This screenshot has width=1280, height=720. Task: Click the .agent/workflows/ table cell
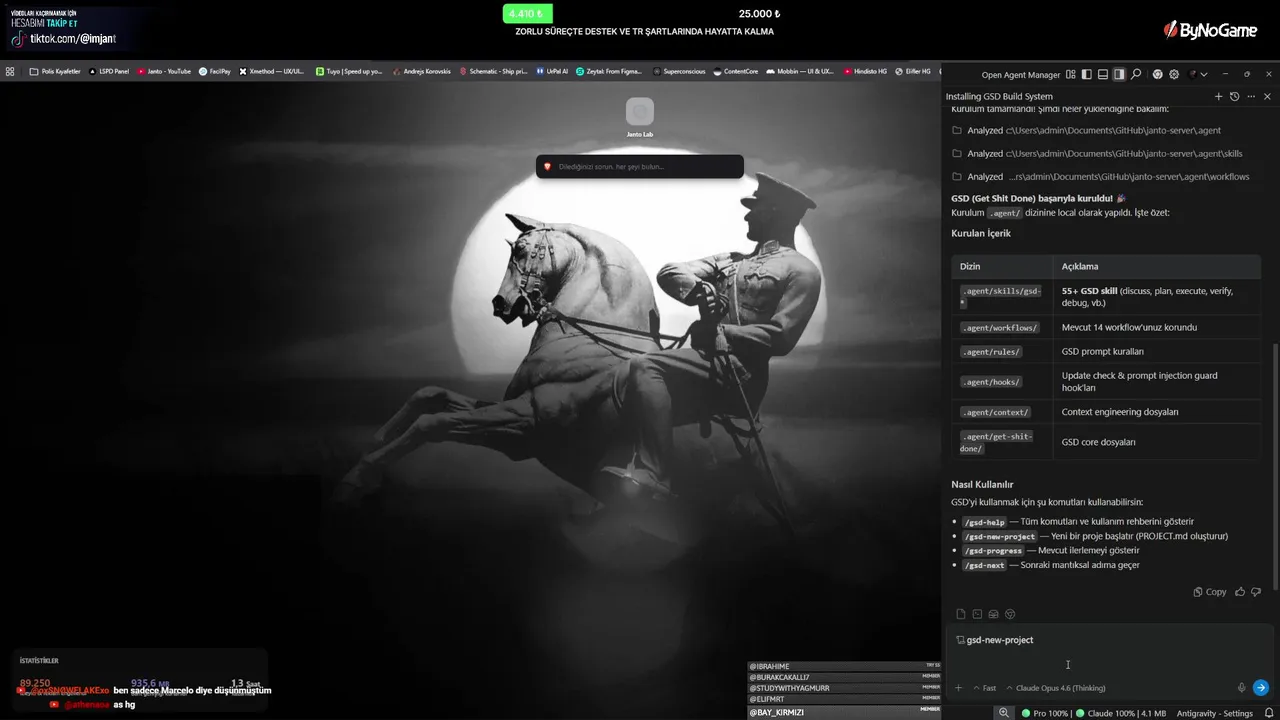[x=1000, y=328]
